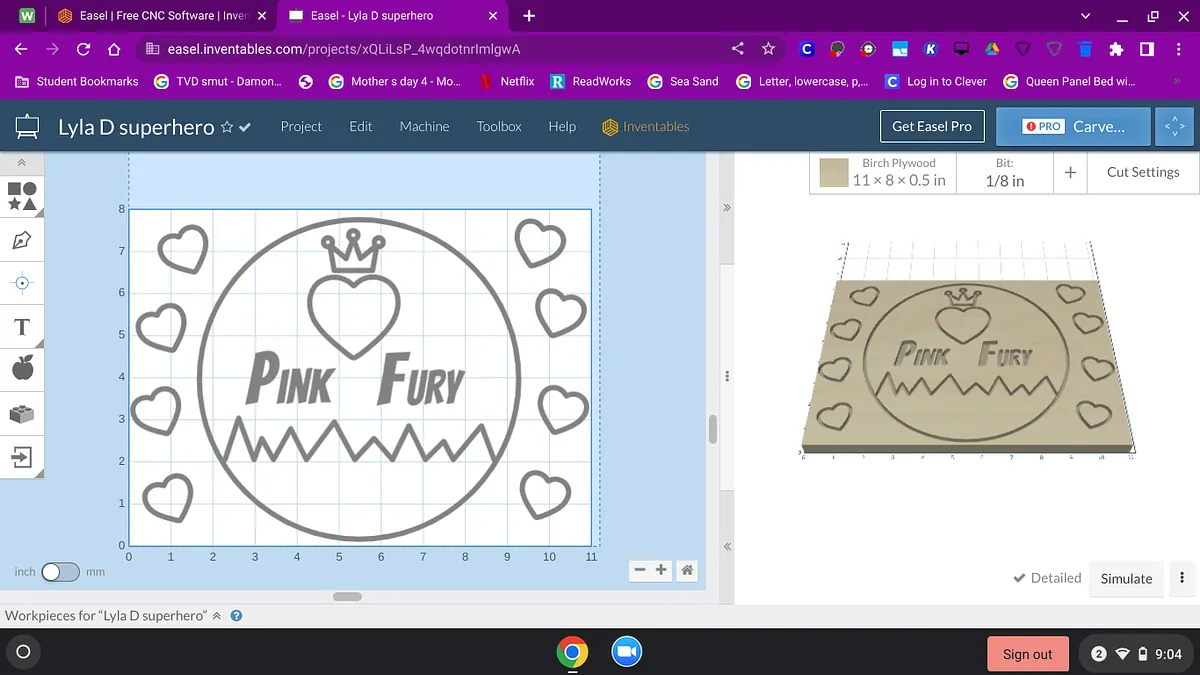Click the home reset view icon

[687, 570]
